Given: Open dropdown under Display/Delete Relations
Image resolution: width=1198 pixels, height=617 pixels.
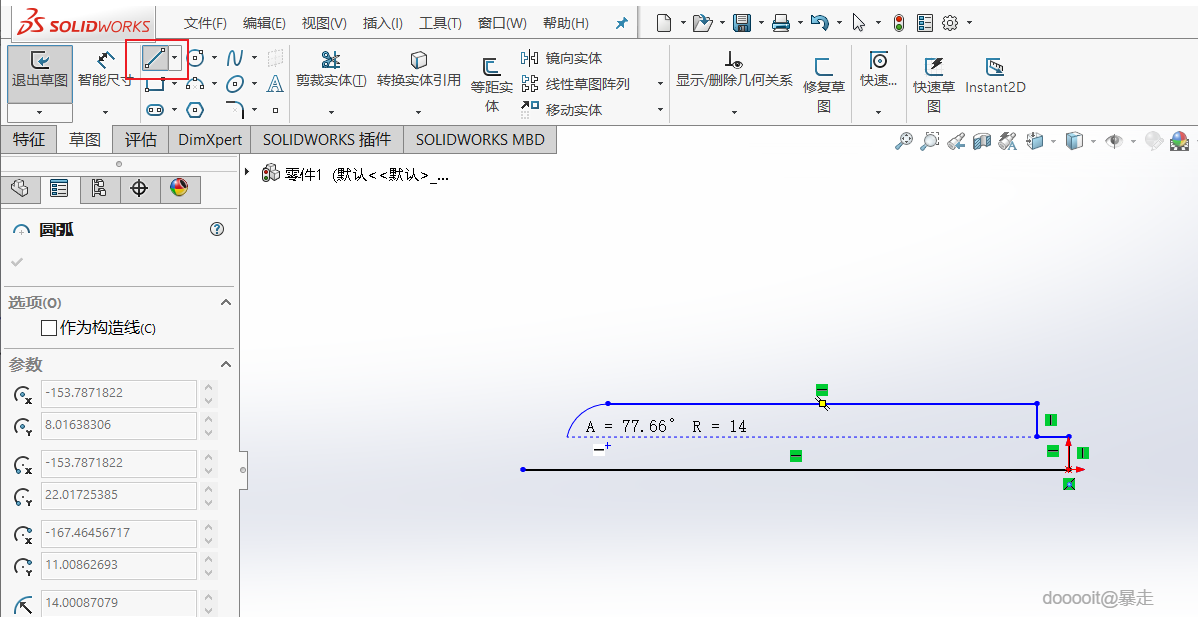Looking at the screenshot, I should pos(734,112).
